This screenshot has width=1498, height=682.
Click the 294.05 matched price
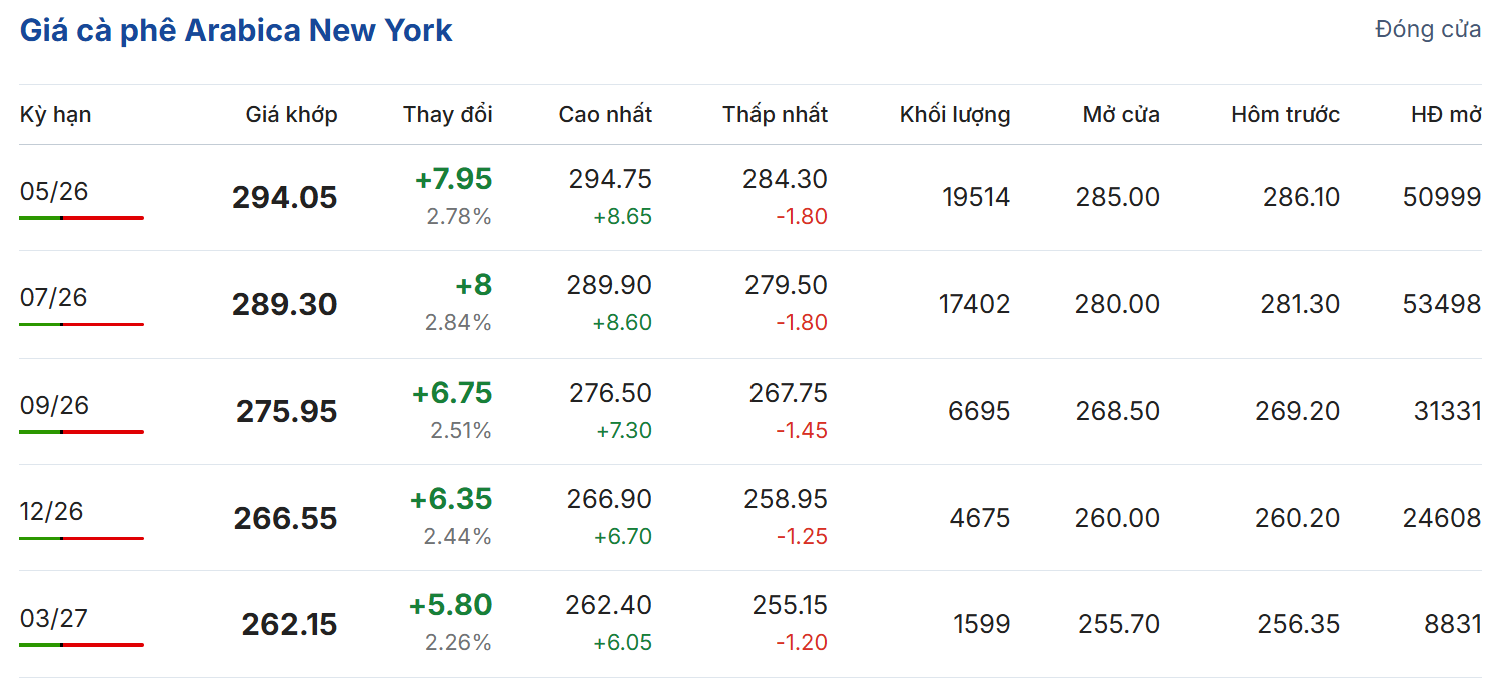pyautogui.click(x=284, y=198)
